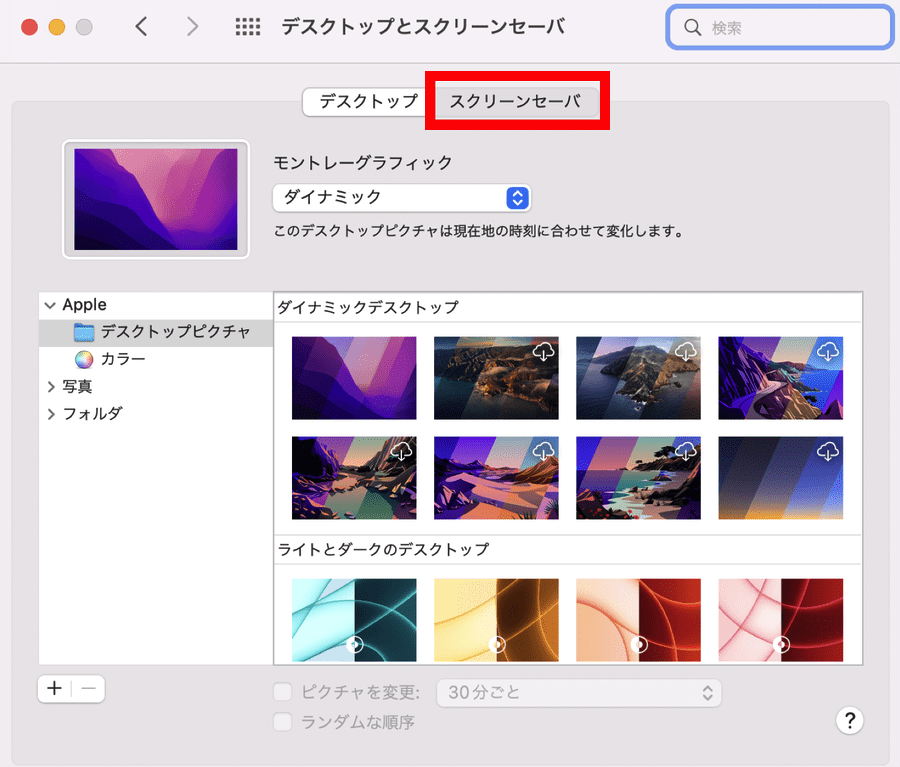The width and height of the screenshot is (900, 767).
Task: Click the plus button to add folder
Action: tap(55, 688)
